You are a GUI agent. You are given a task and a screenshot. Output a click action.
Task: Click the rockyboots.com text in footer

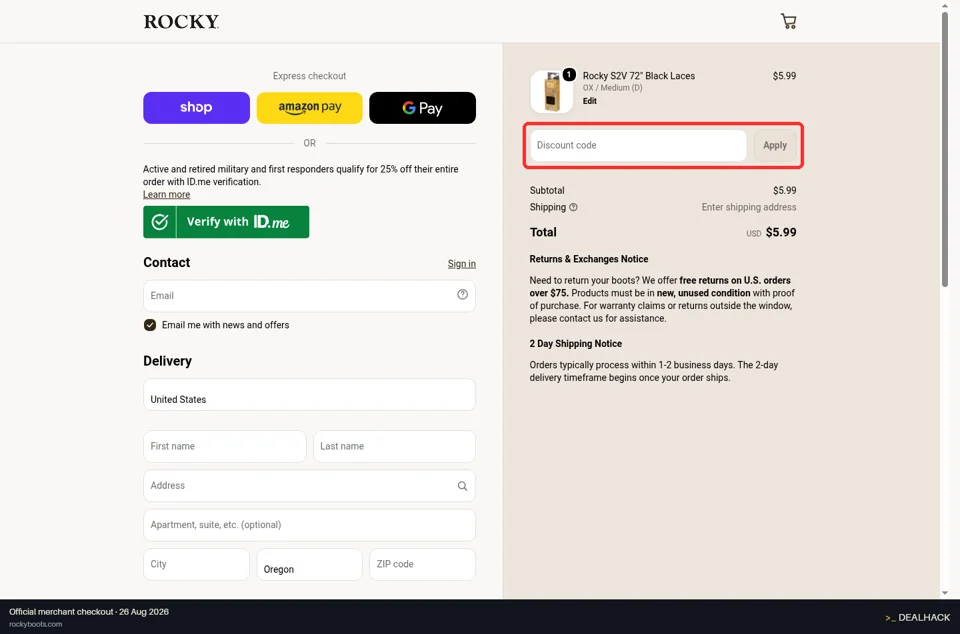[x=36, y=624]
